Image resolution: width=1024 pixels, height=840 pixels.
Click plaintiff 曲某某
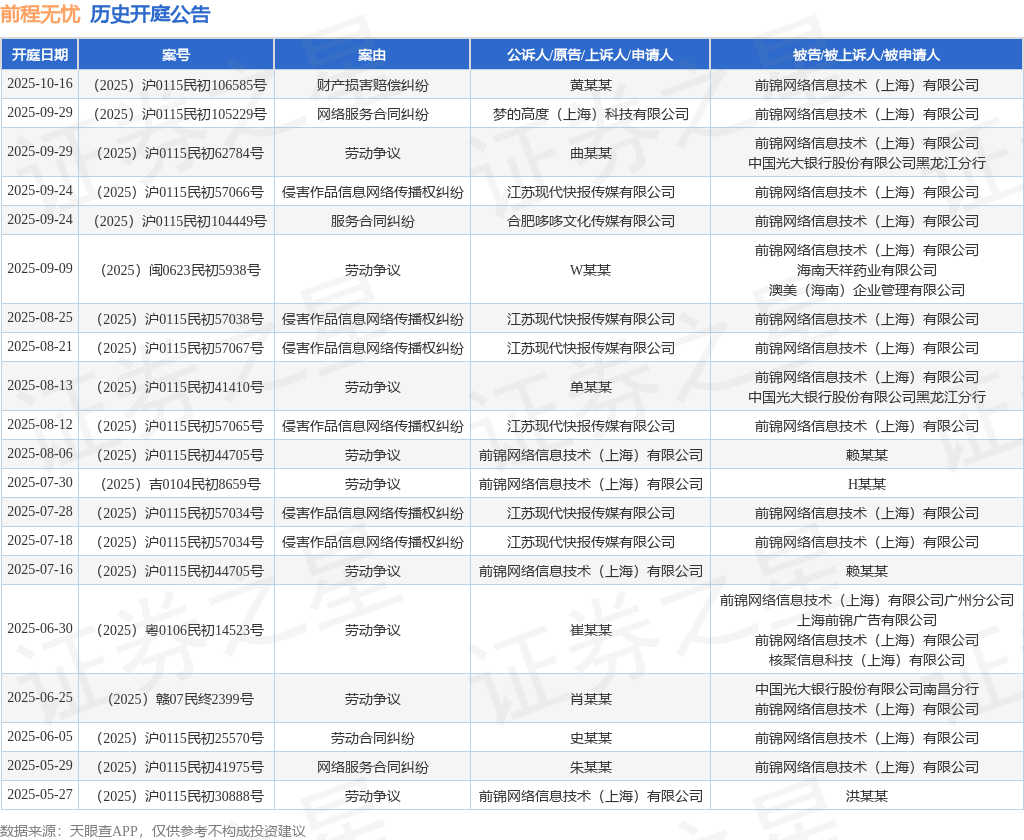pyautogui.click(x=590, y=153)
